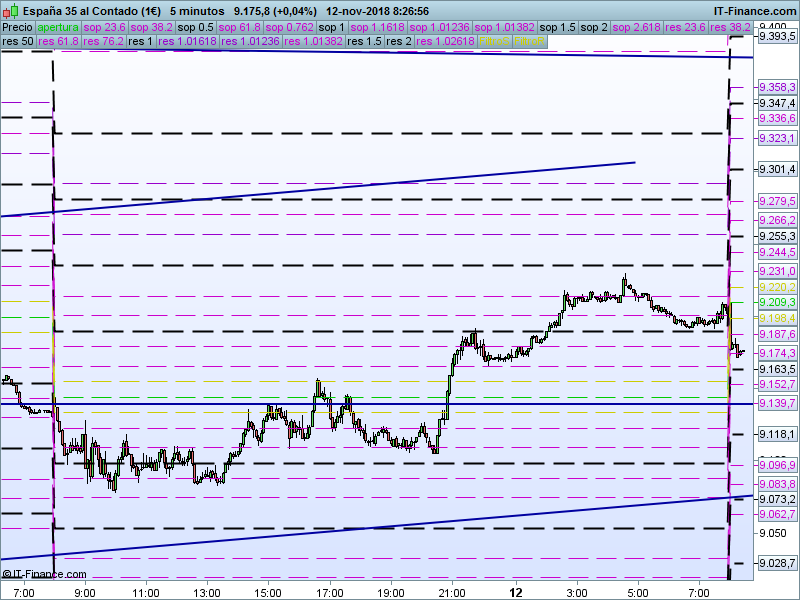The width and height of the screenshot is (800, 600).
Task: Select the 9.358,3 price axis label
Action: (x=777, y=87)
